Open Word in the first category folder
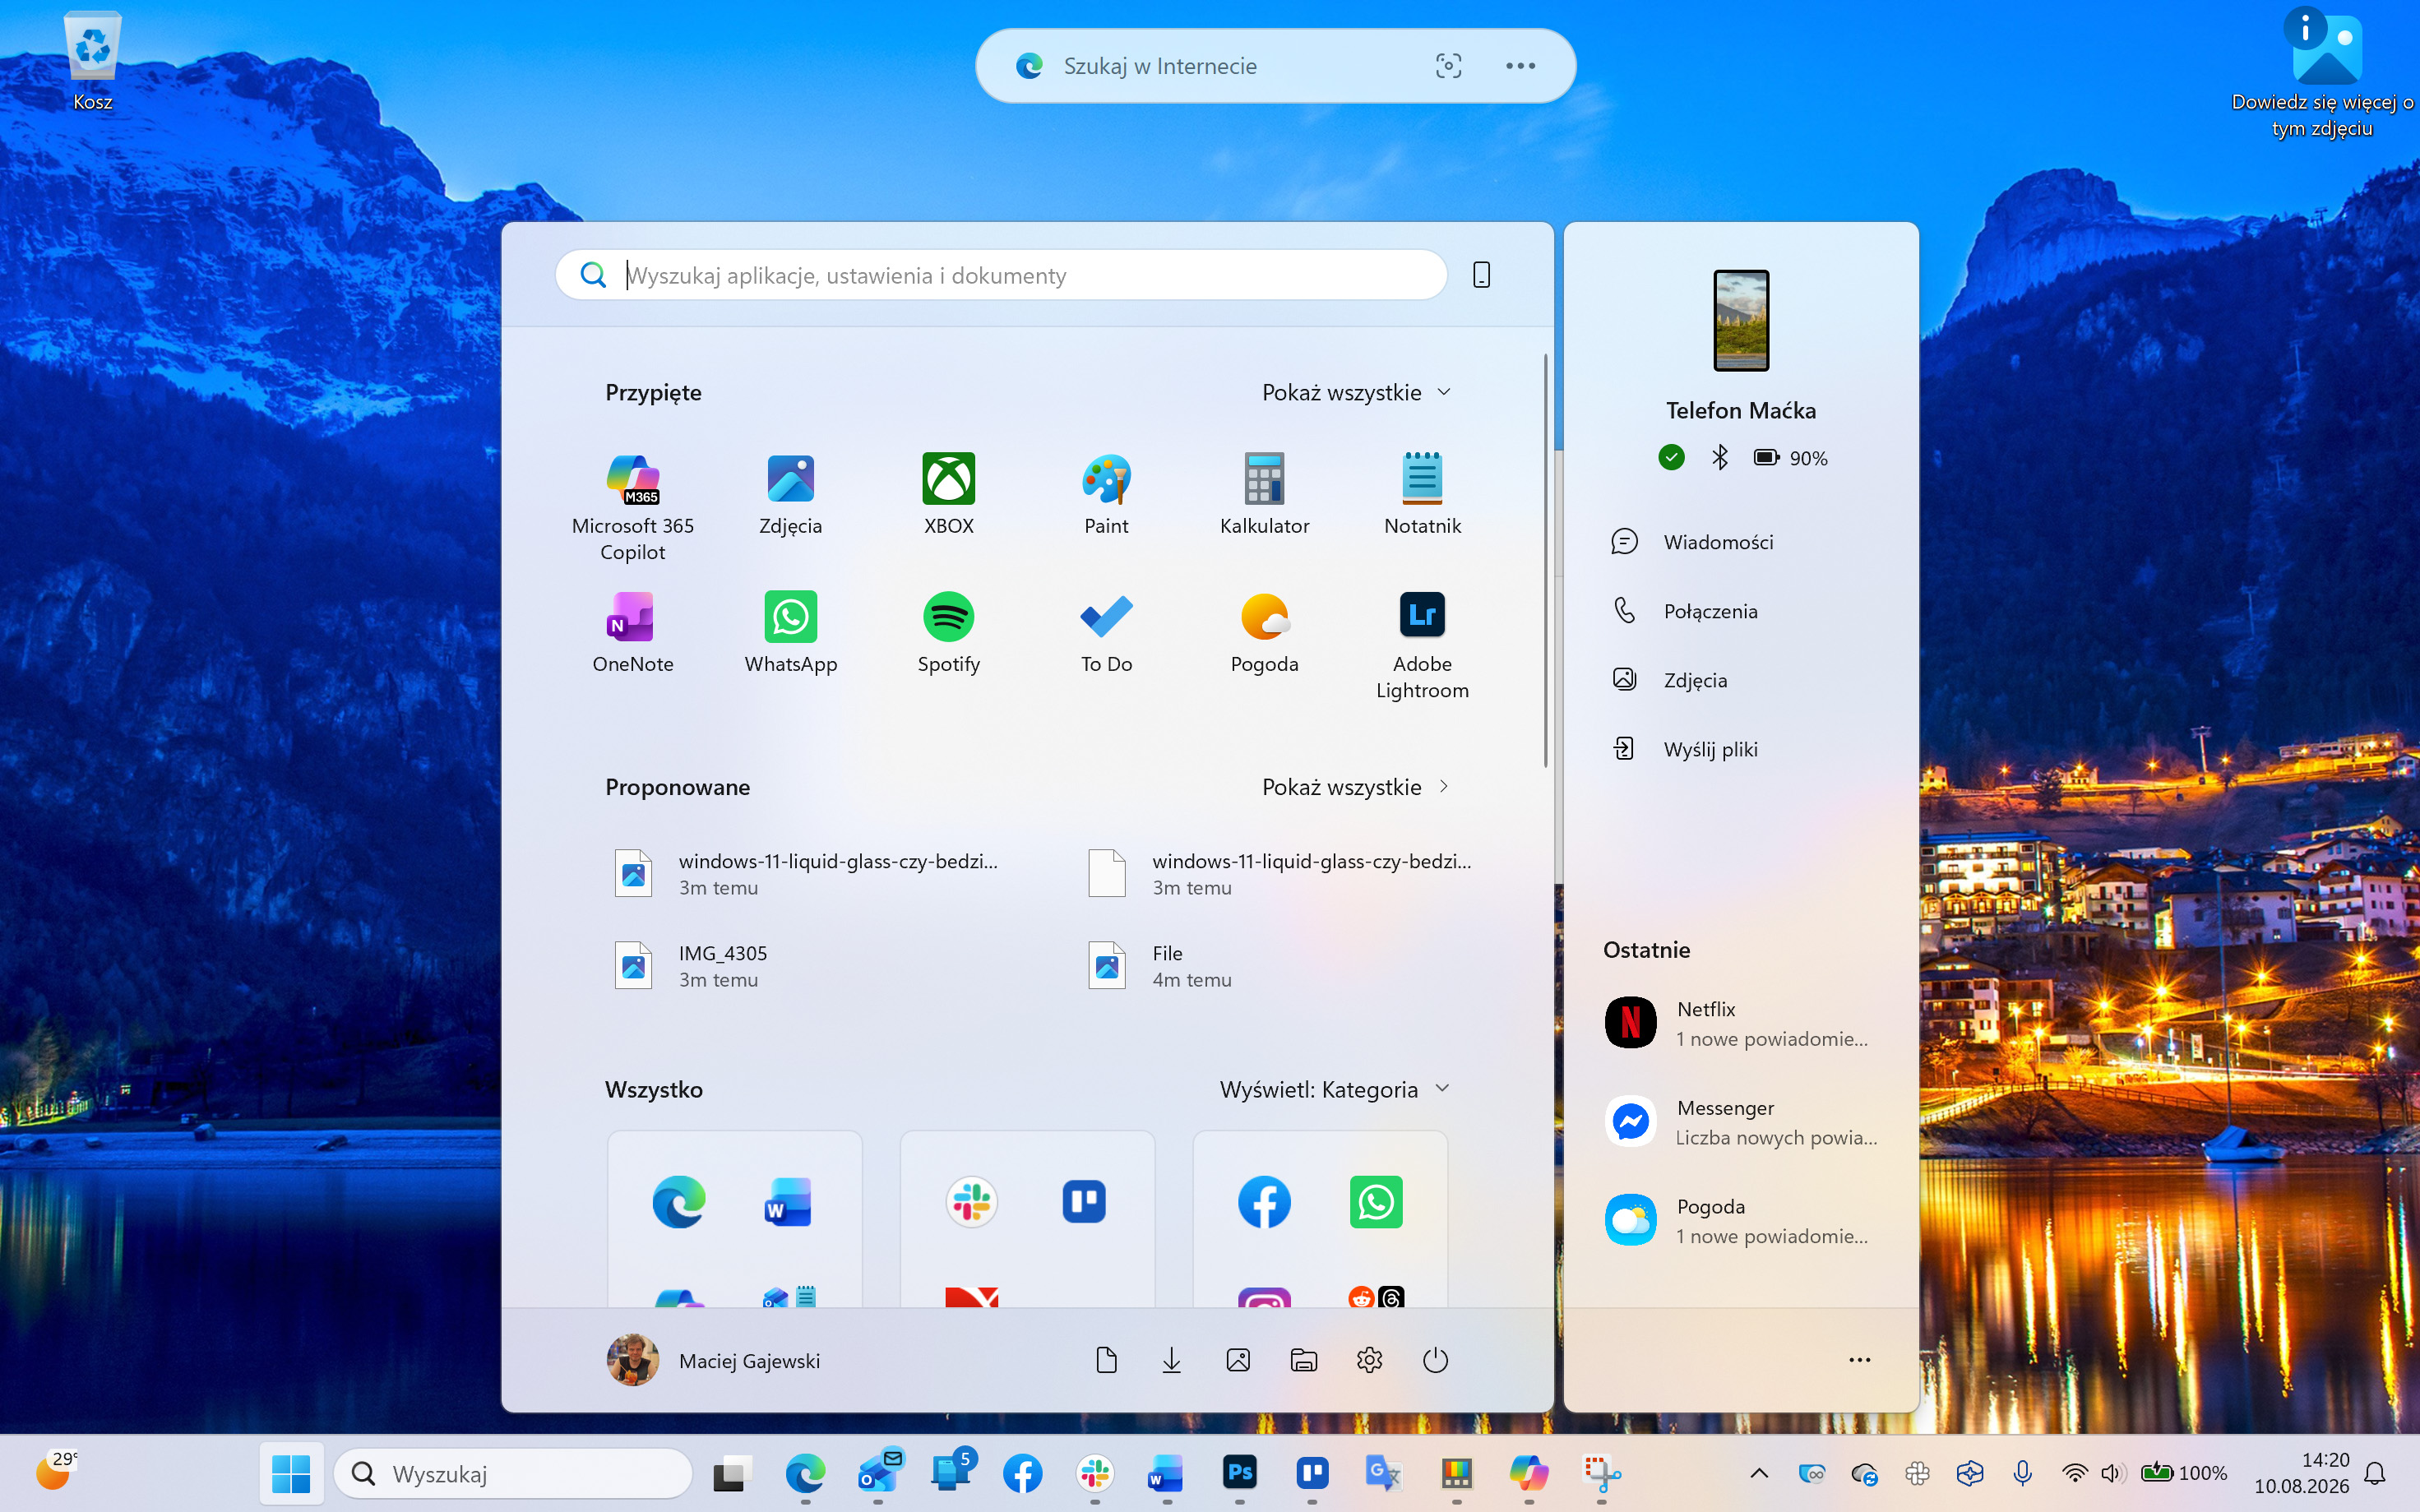 [x=788, y=1201]
